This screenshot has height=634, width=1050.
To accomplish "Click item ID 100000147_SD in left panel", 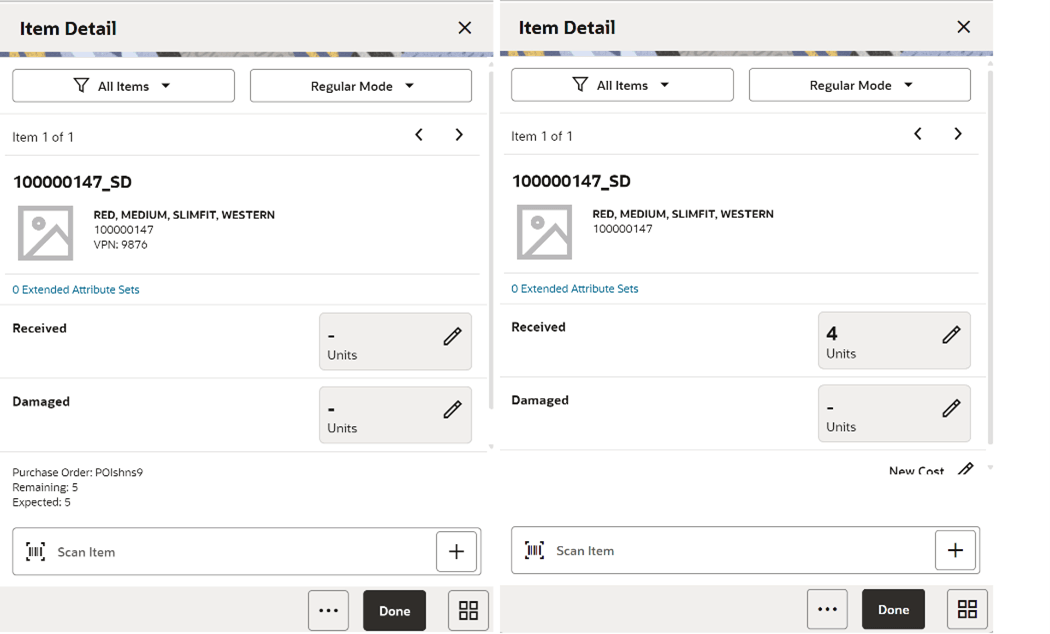I will point(72,182).
